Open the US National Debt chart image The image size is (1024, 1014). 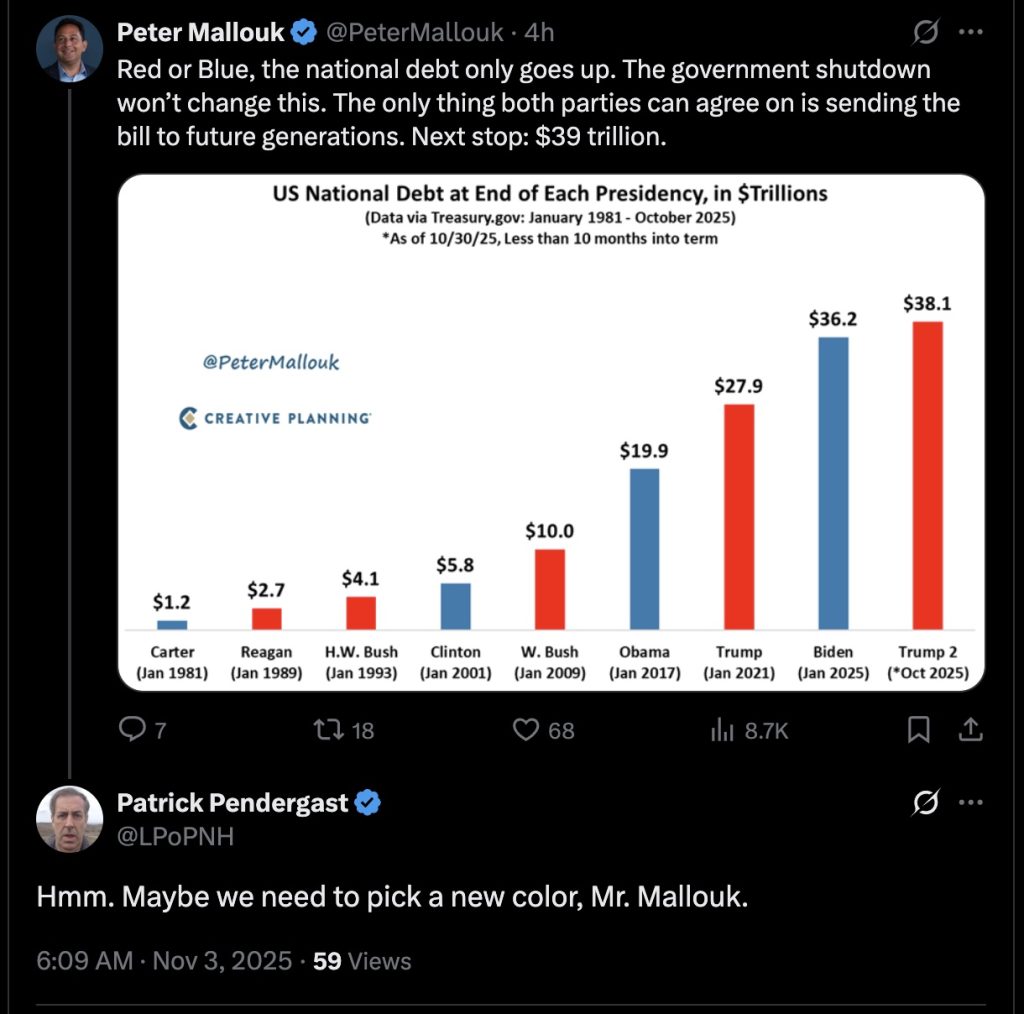click(551, 432)
